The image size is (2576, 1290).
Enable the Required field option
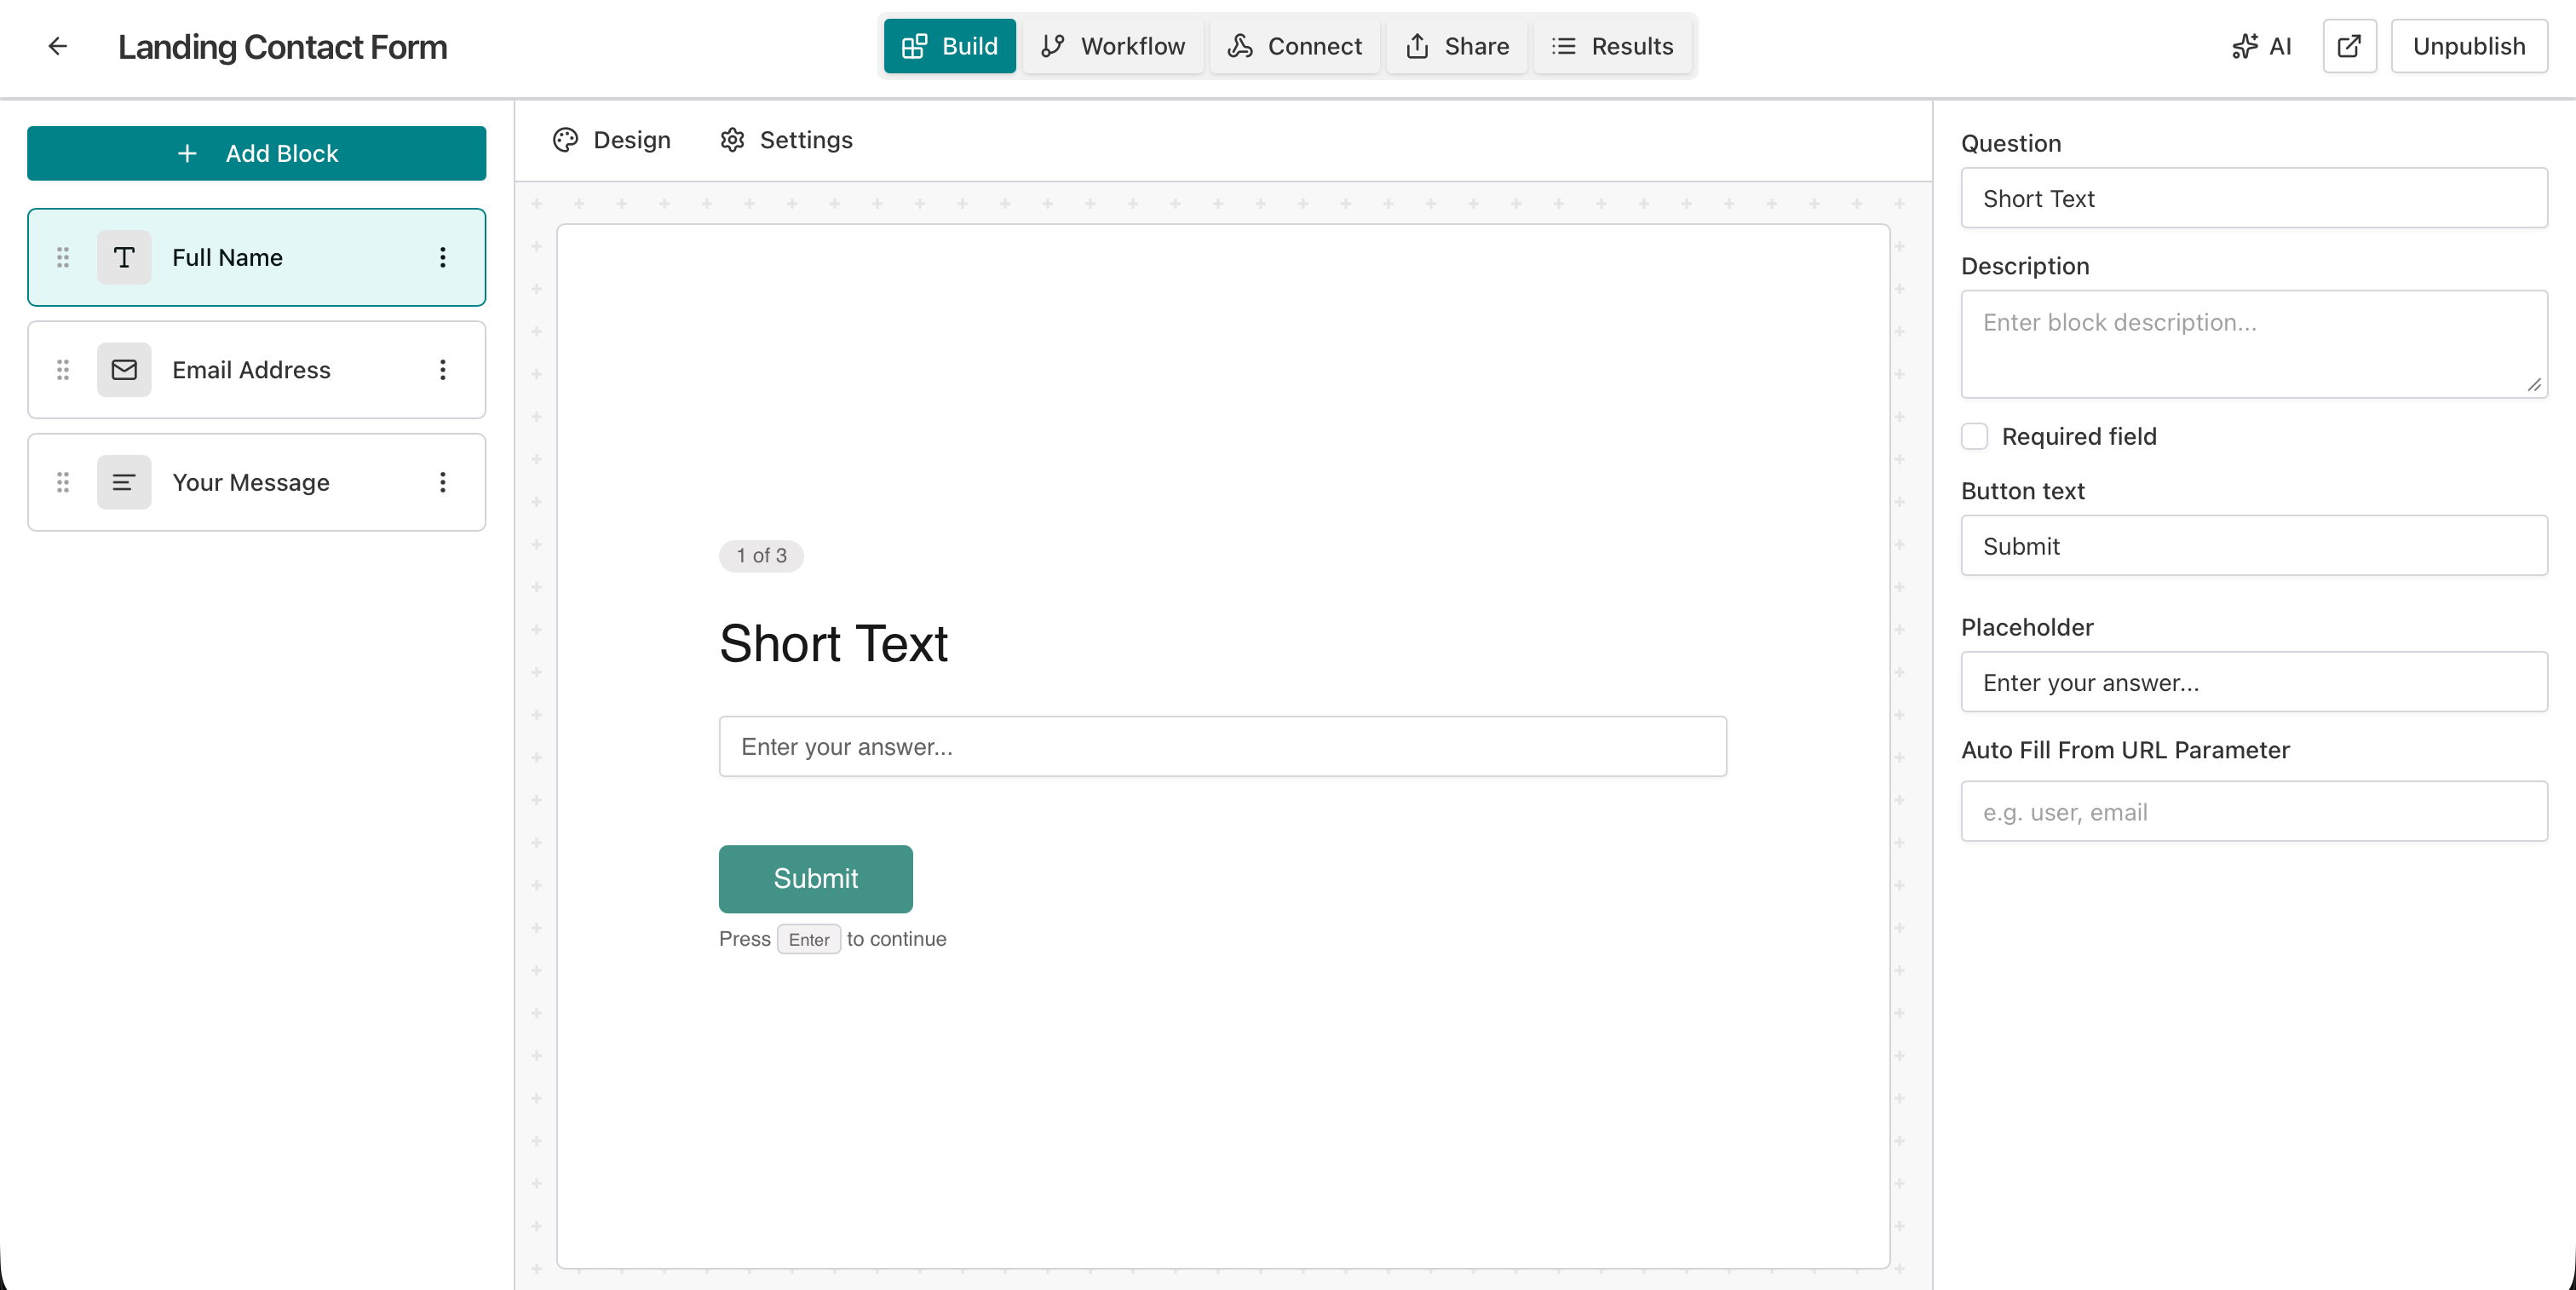1974,436
